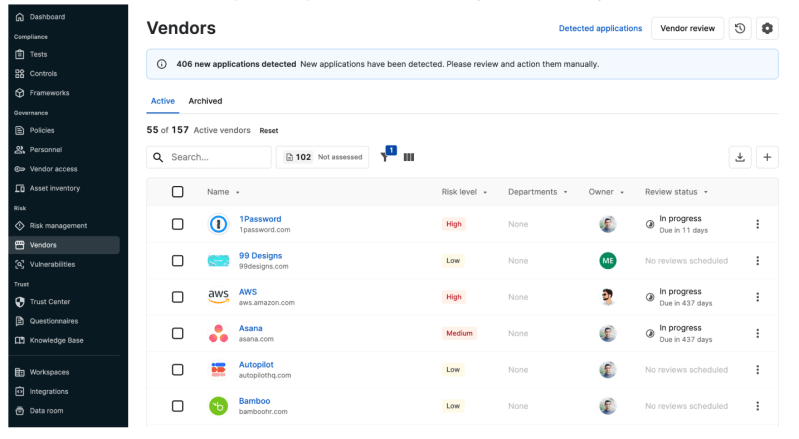Go to Integrations

click(x=48, y=392)
